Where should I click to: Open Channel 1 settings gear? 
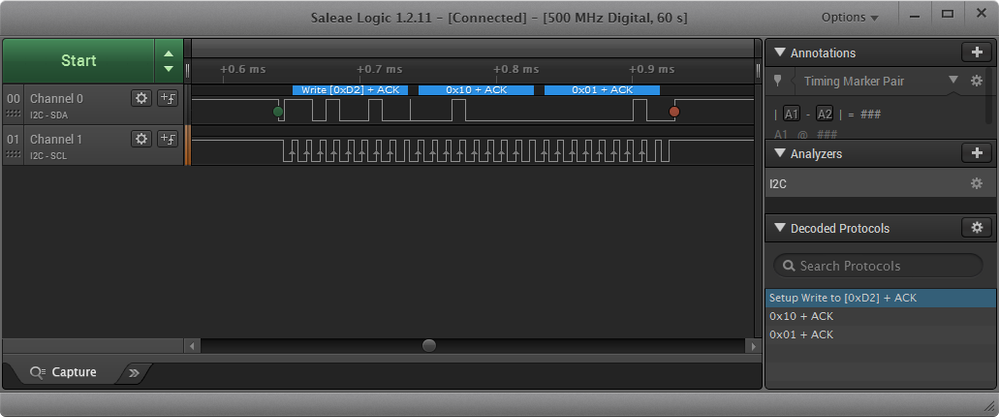[141, 138]
